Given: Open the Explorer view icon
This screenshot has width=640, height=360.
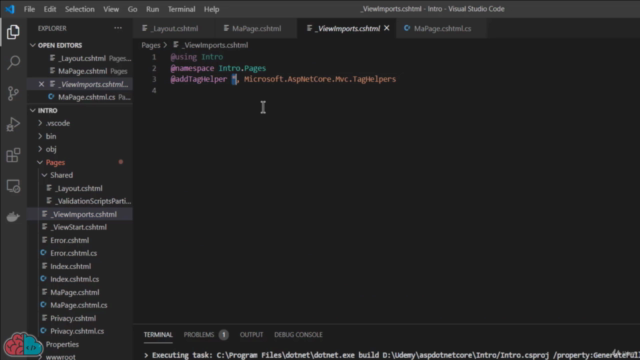Looking at the screenshot, I should pyautogui.click(x=13, y=32).
